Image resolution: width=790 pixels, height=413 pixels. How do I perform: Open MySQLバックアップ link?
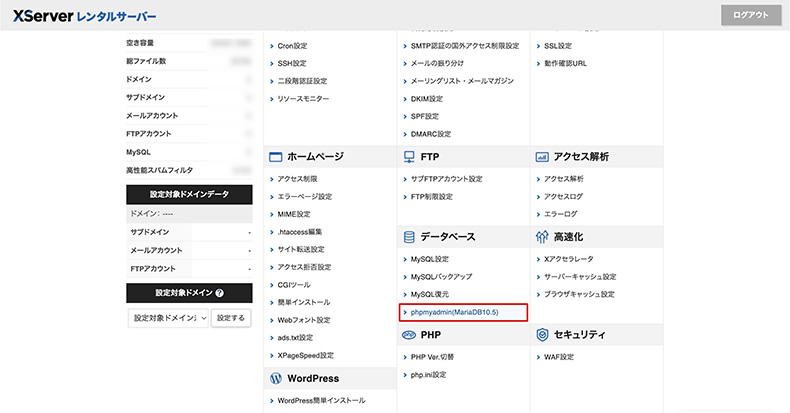point(441,276)
